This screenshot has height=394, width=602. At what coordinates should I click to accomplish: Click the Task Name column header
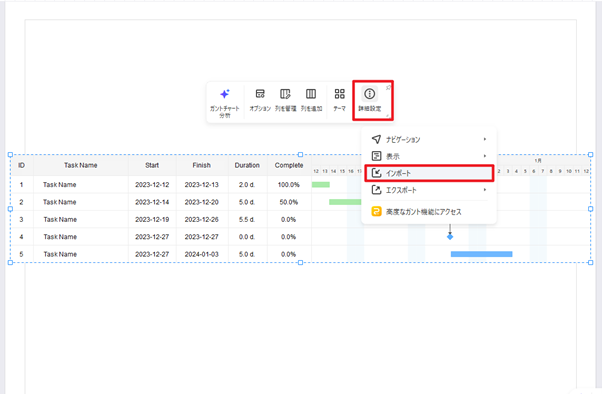(x=81, y=165)
